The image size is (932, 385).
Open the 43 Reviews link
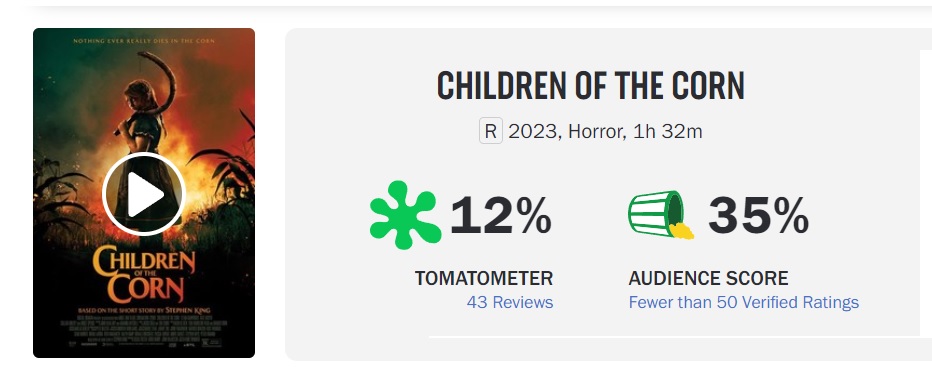coord(510,302)
